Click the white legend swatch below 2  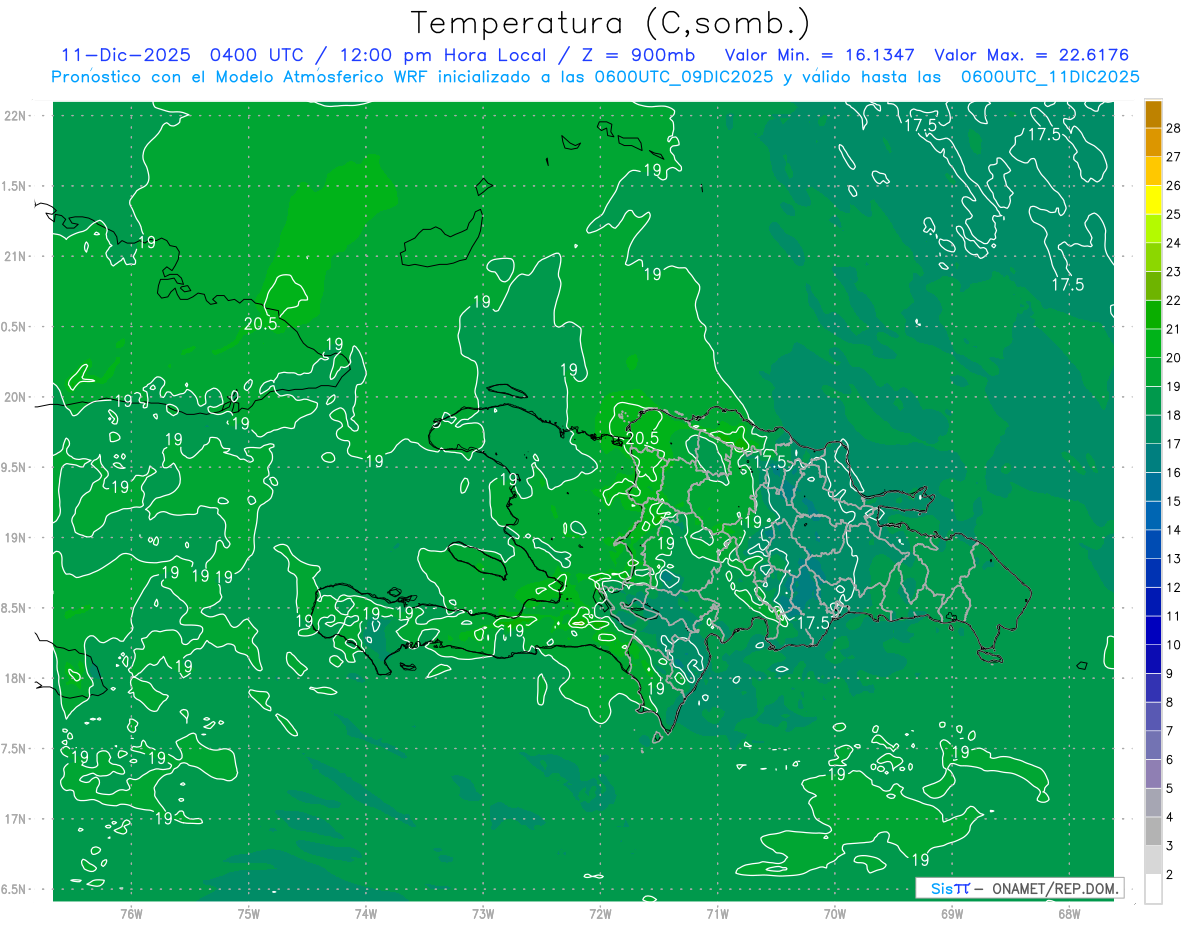(x=1153, y=889)
